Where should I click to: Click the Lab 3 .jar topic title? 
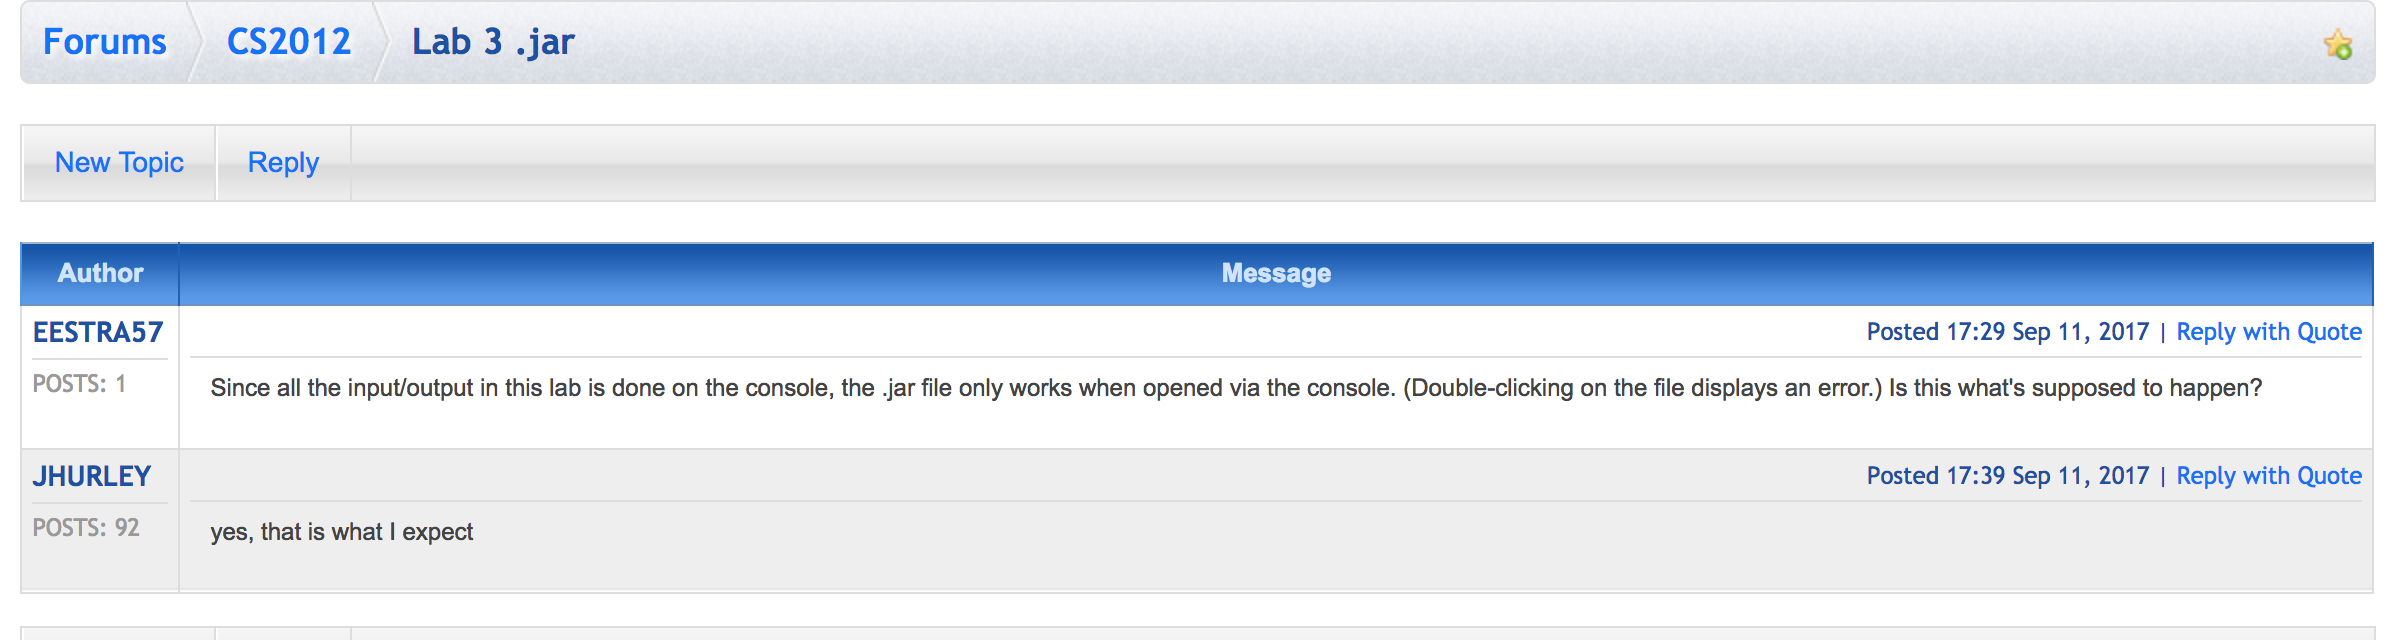tap(493, 42)
